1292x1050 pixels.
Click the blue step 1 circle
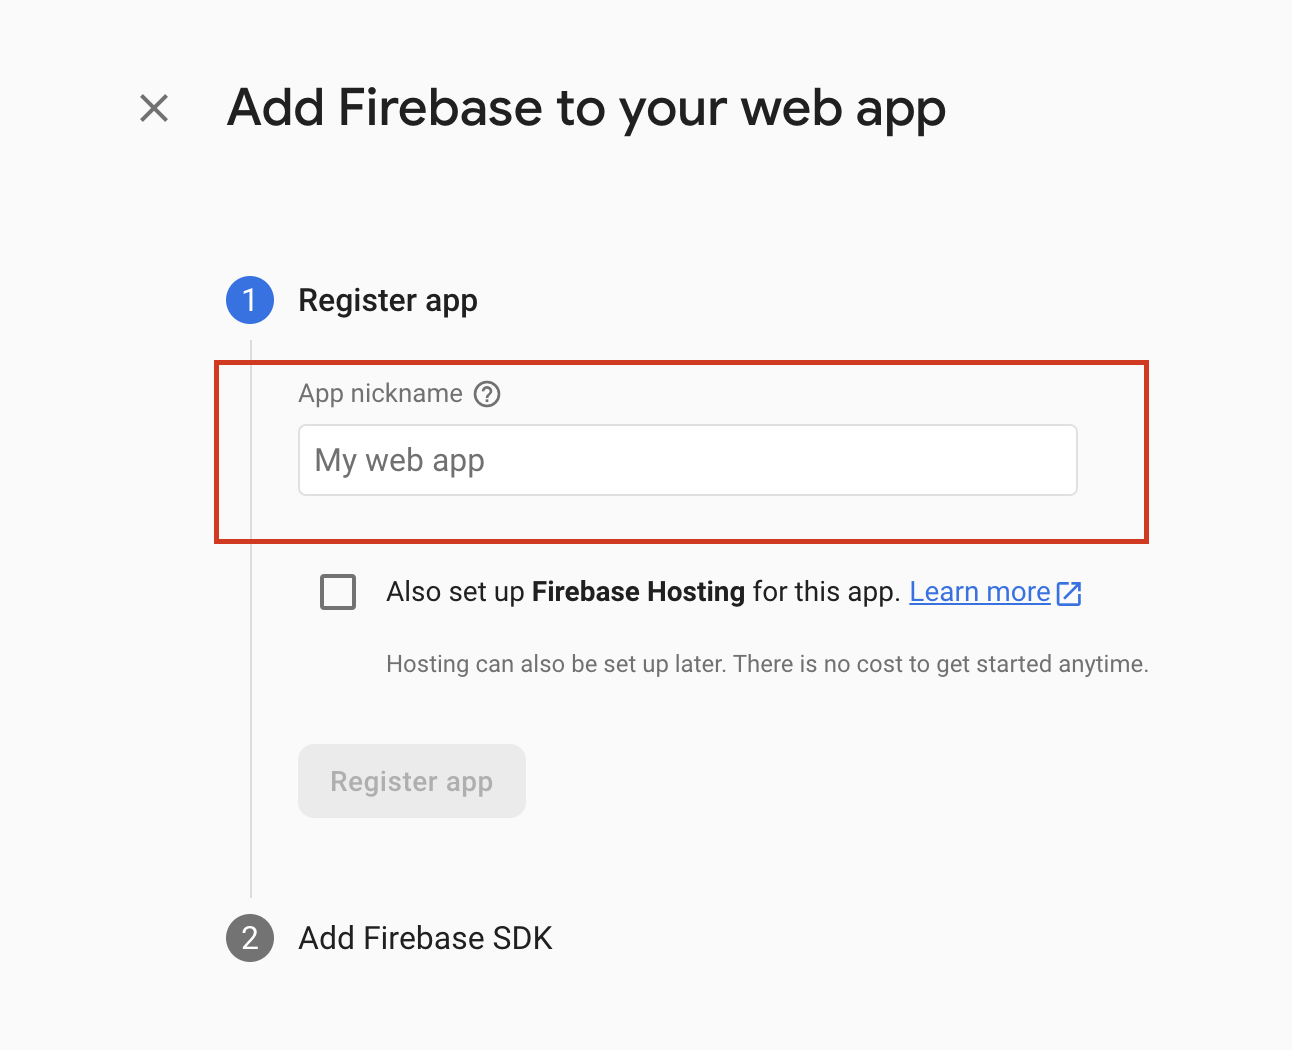point(250,300)
